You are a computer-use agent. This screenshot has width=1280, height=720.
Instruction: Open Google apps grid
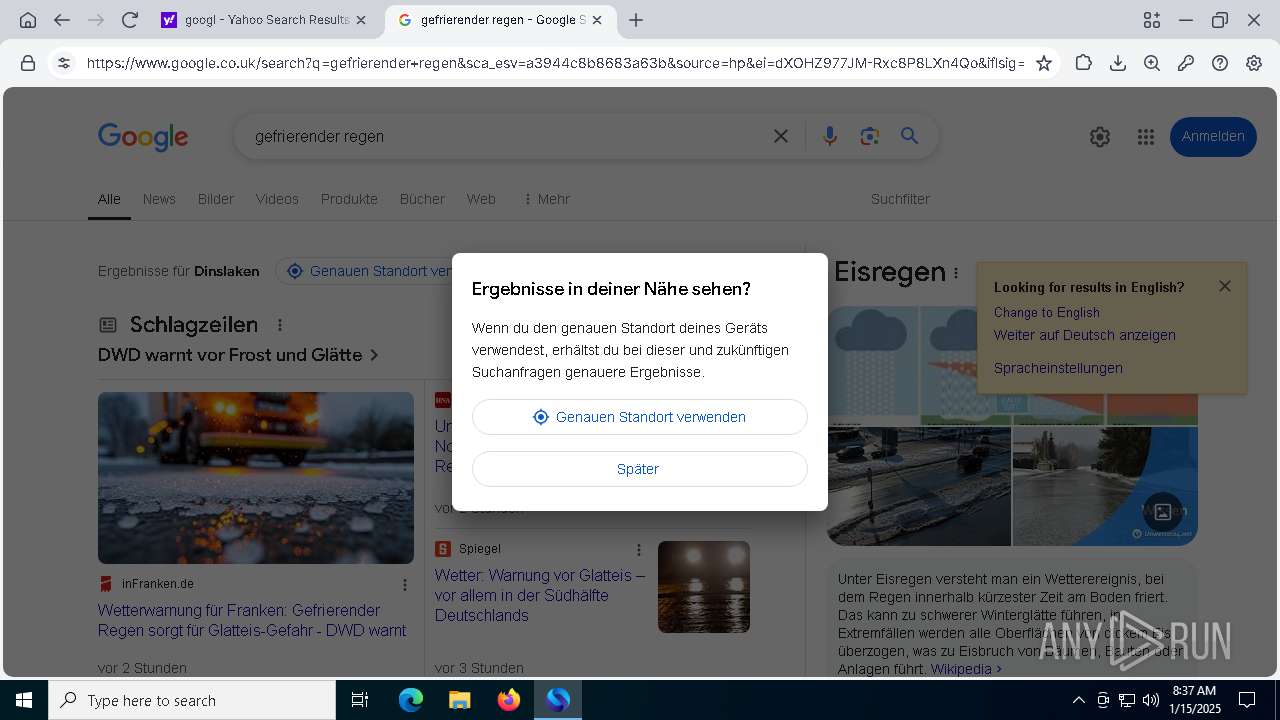[x=1146, y=137]
